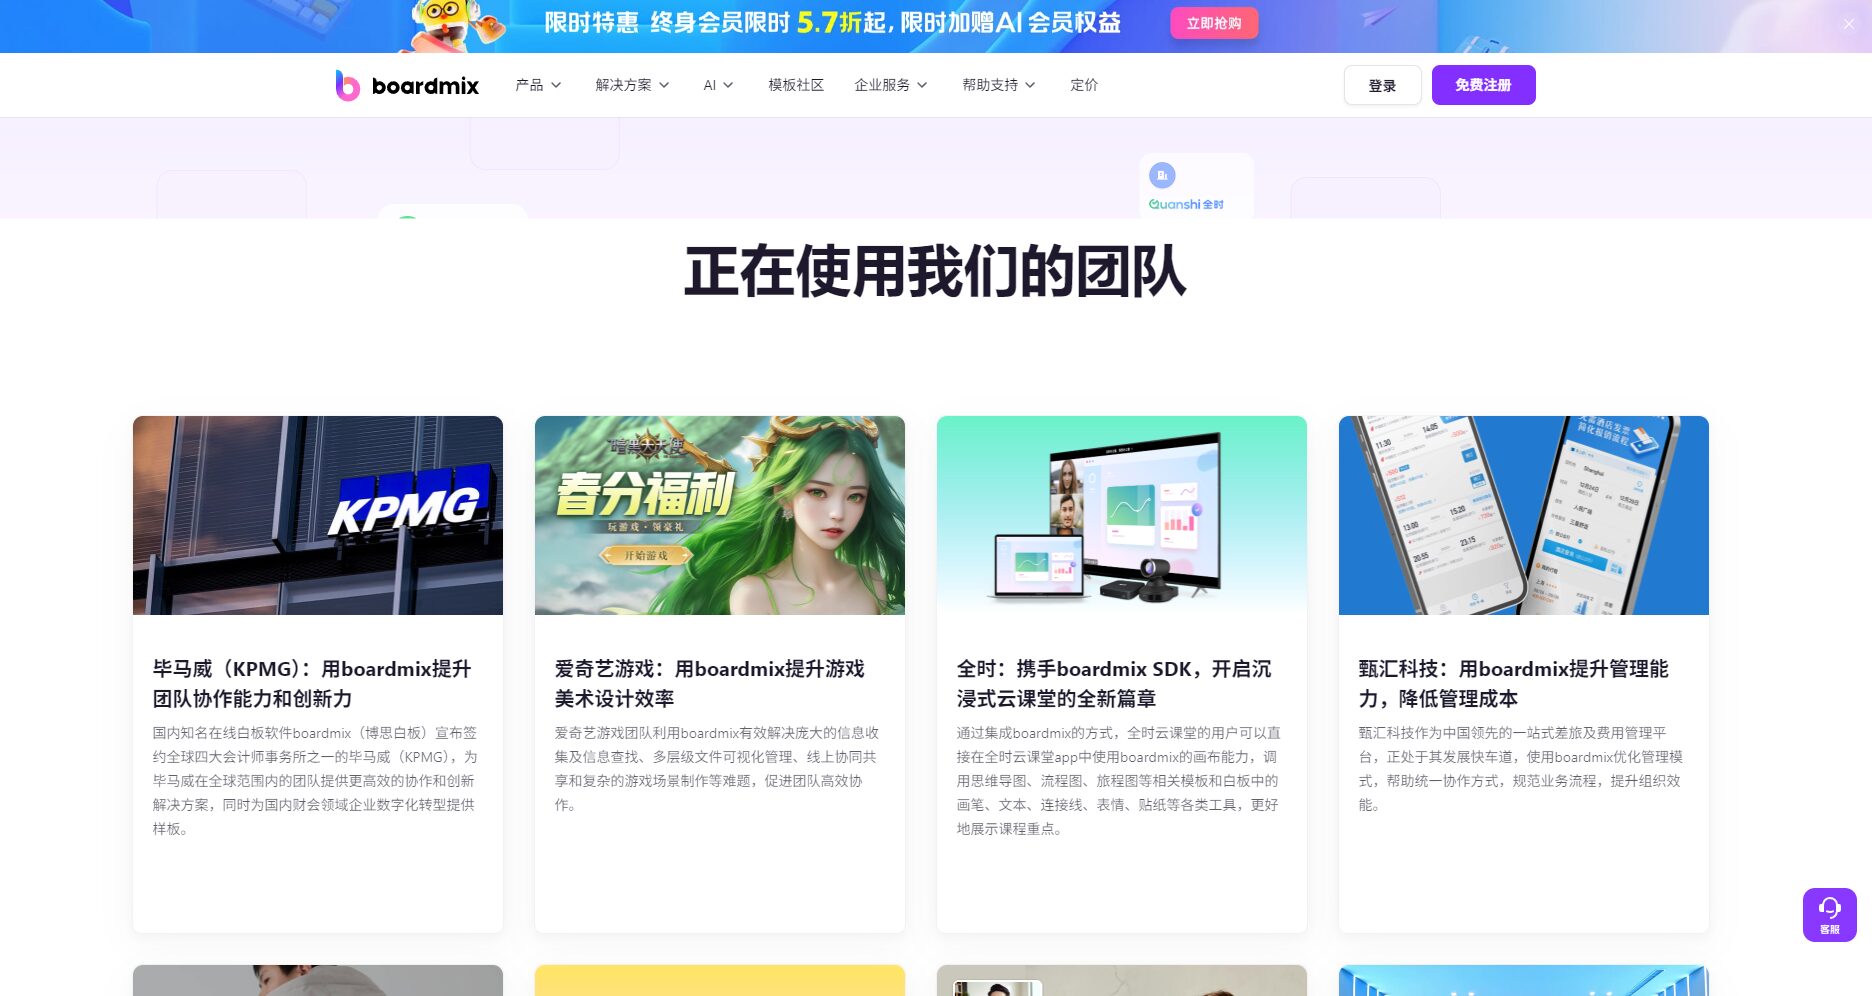Screen dimensions: 1872x996
Task: Expand the 产品 dropdown menu
Action: [538, 85]
